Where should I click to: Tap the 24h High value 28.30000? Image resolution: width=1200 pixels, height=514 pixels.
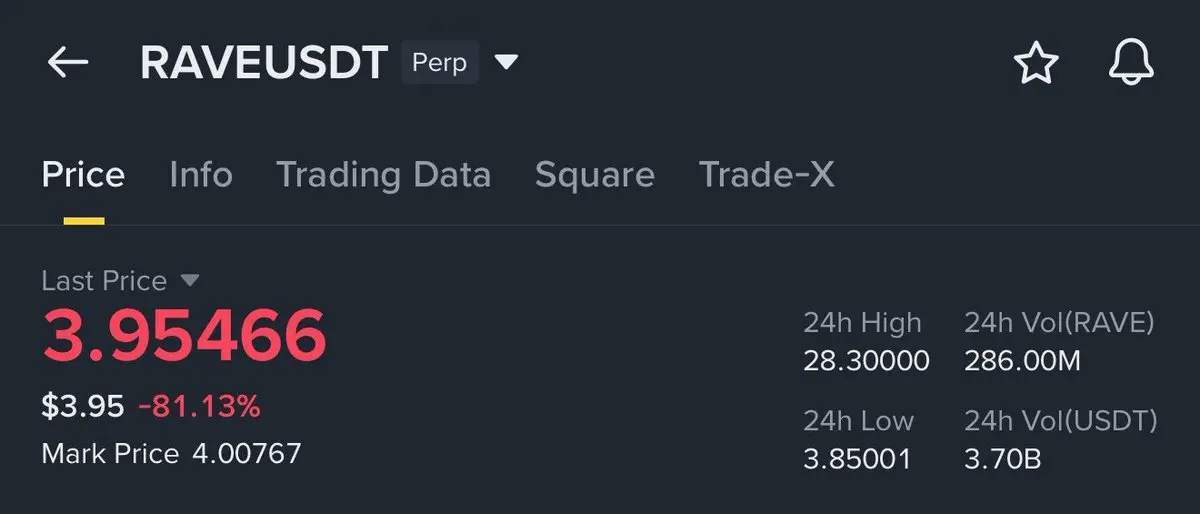[866, 360]
